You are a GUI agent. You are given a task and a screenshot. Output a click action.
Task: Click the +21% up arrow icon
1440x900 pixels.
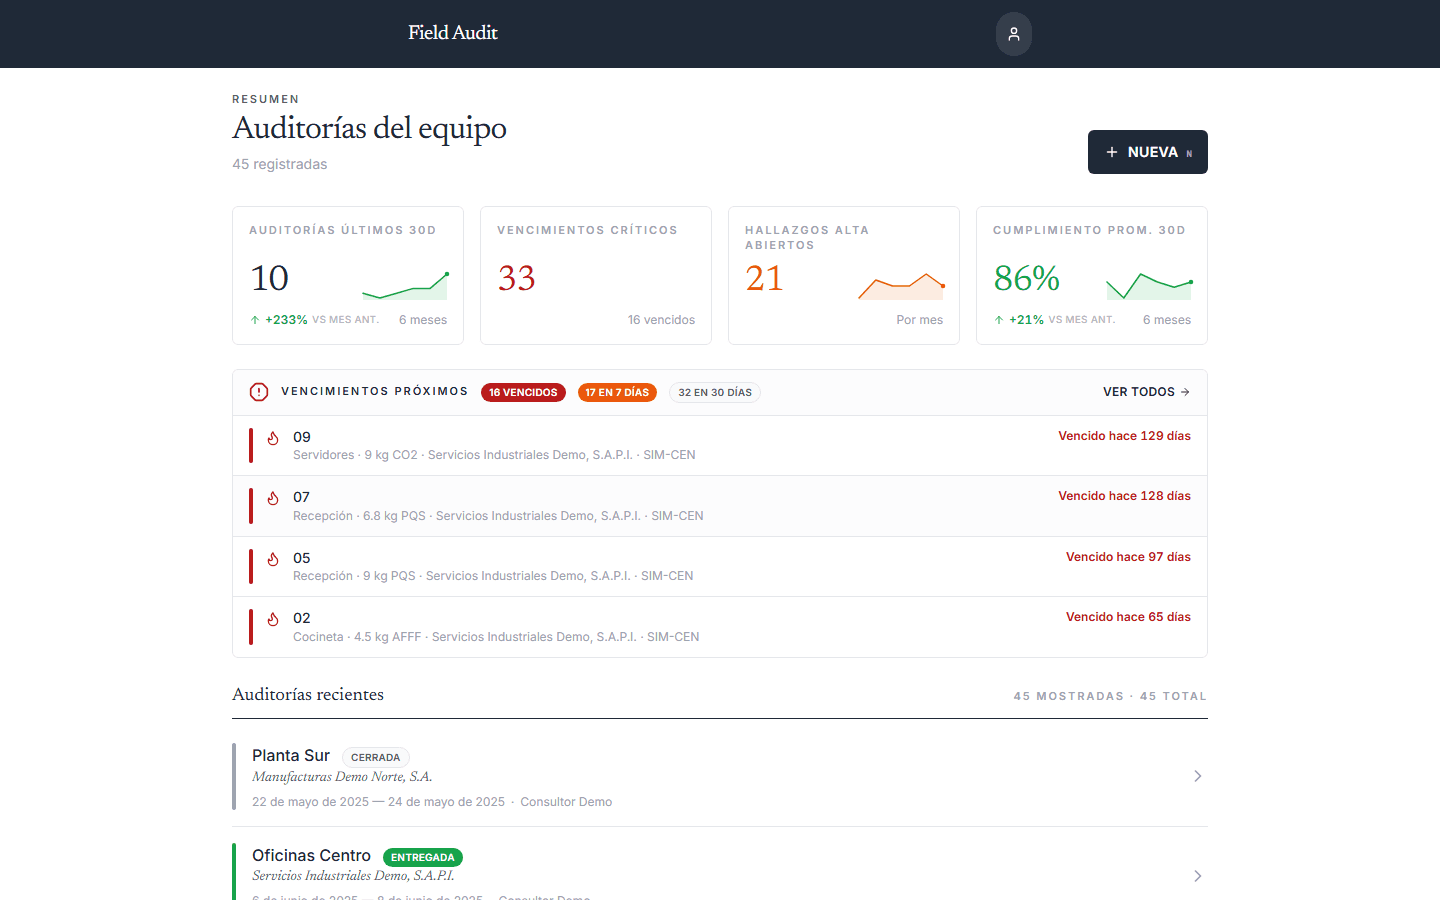tap(999, 320)
